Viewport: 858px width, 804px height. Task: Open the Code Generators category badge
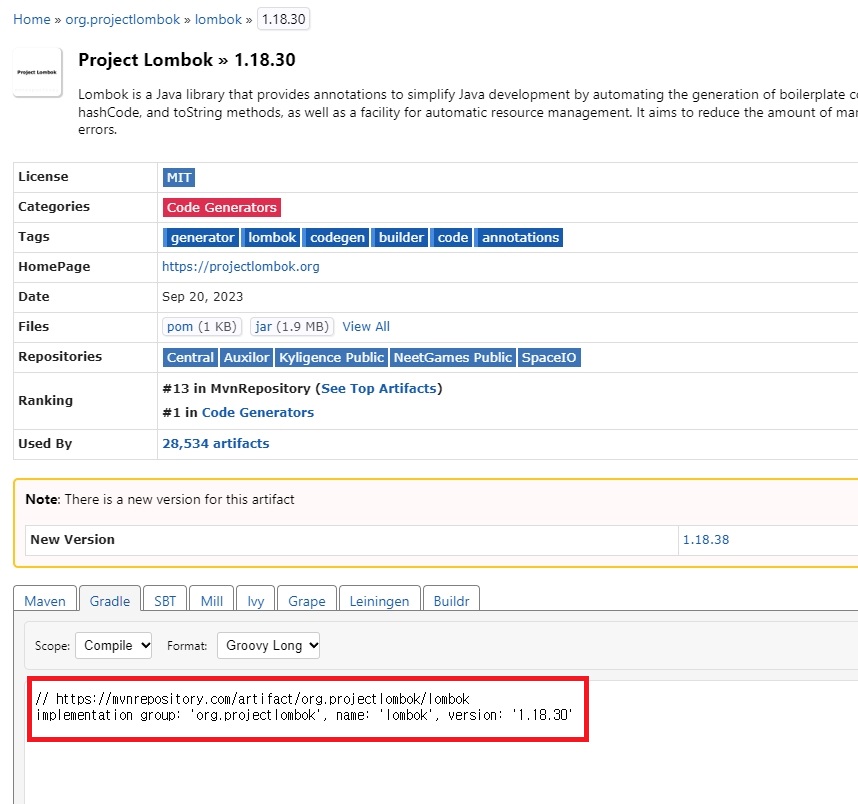[x=222, y=207]
